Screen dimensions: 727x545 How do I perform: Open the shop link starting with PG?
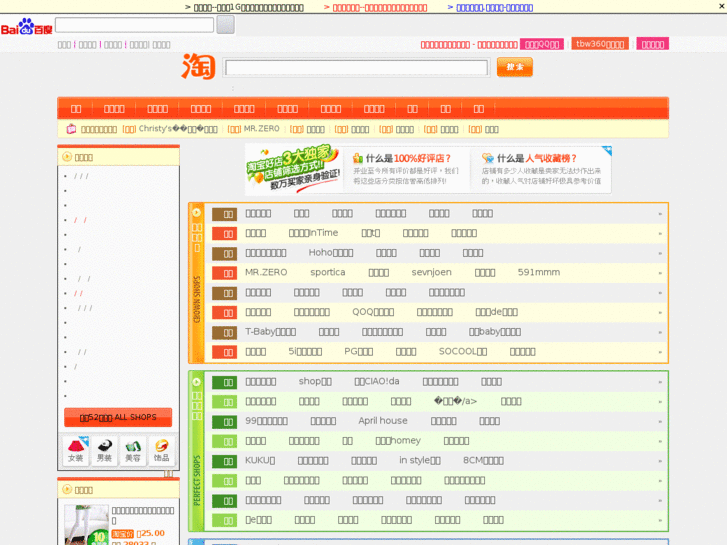pos(359,352)
